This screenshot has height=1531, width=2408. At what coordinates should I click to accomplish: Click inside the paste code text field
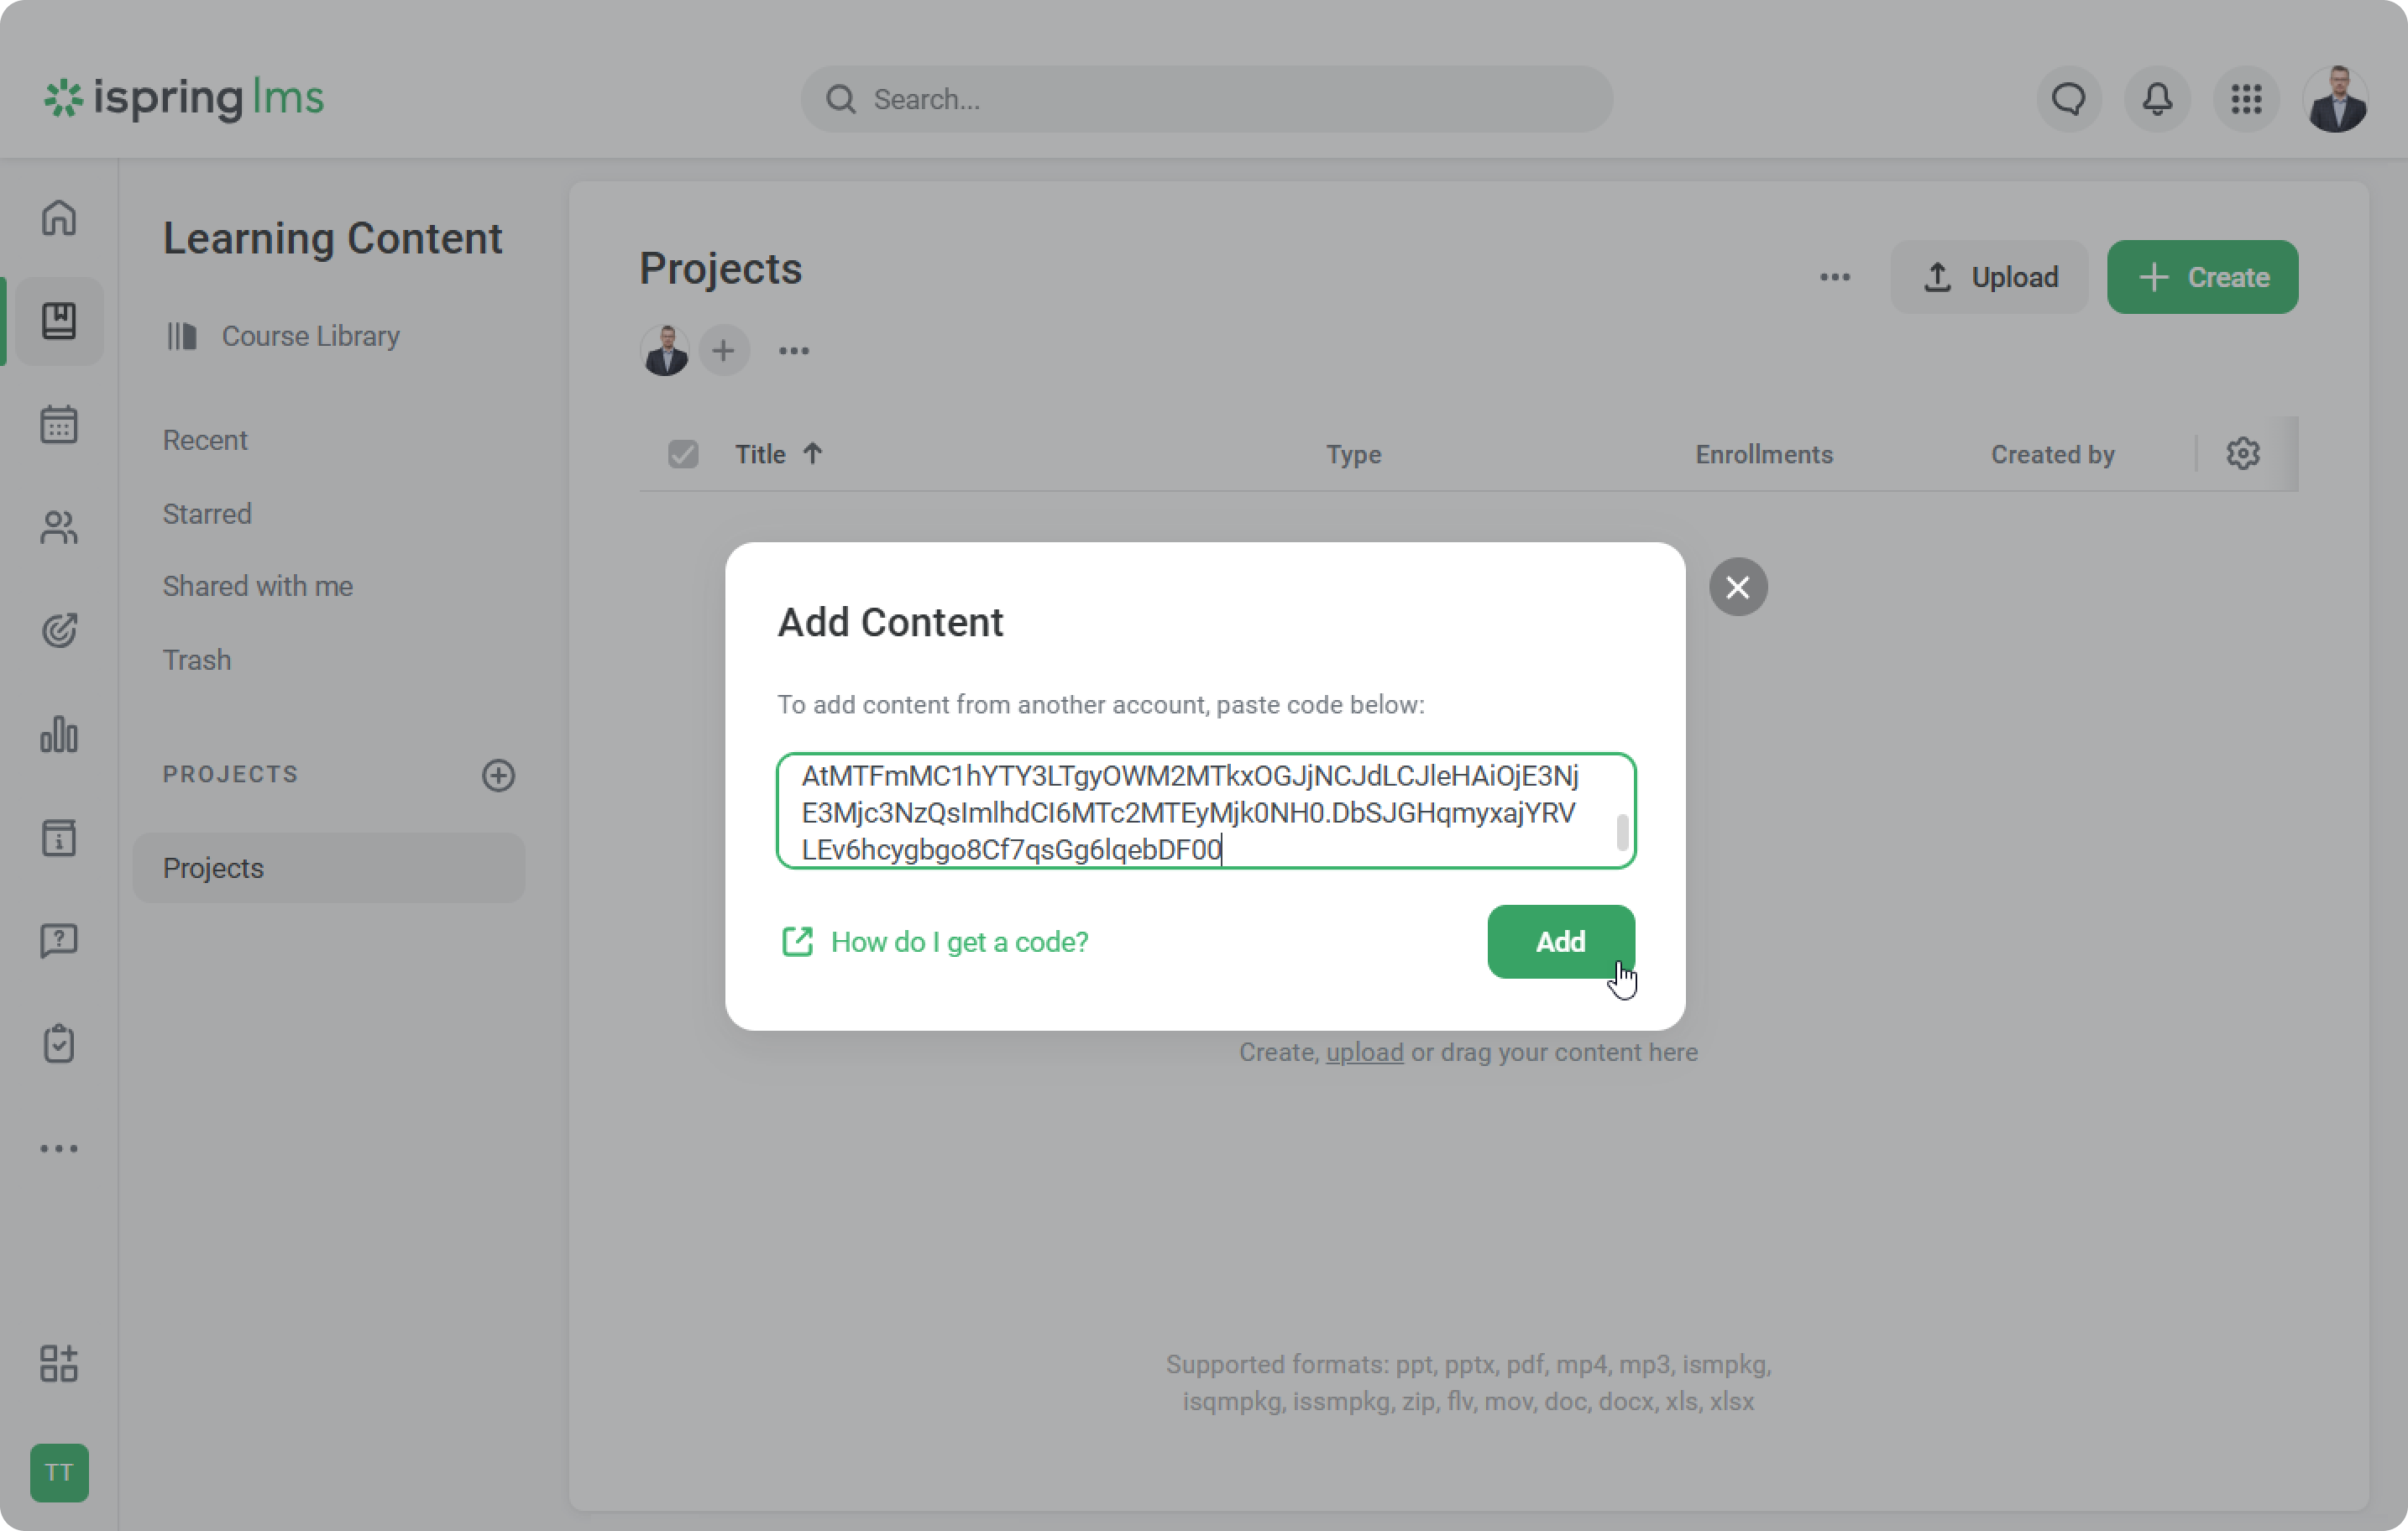1190,811
